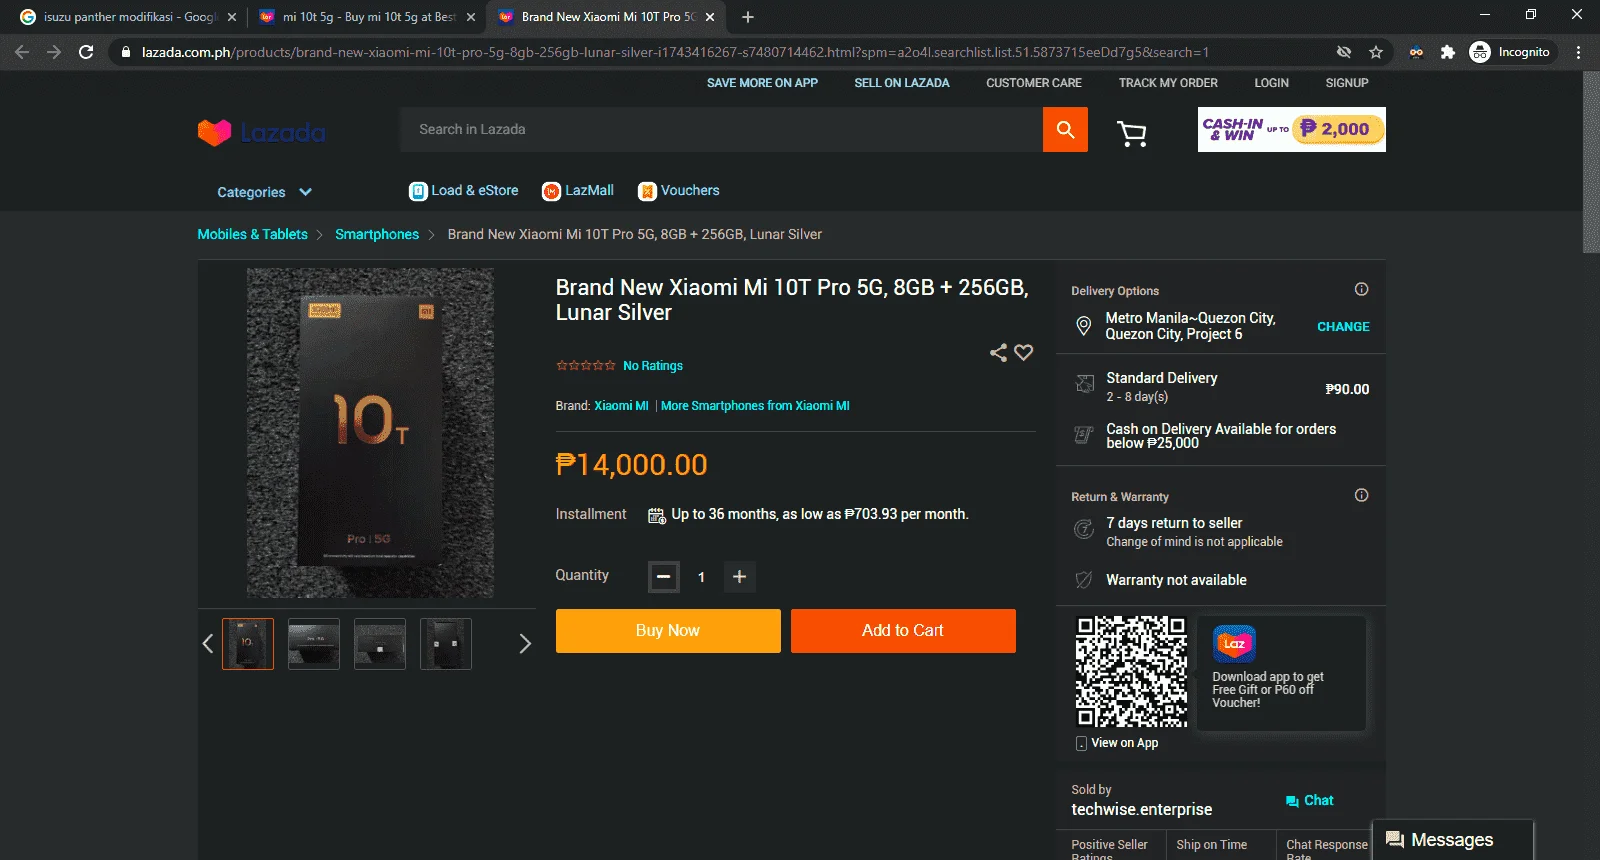Click the Add to Cart button
Screen dimensions: 1600x860
click(903, 631)
